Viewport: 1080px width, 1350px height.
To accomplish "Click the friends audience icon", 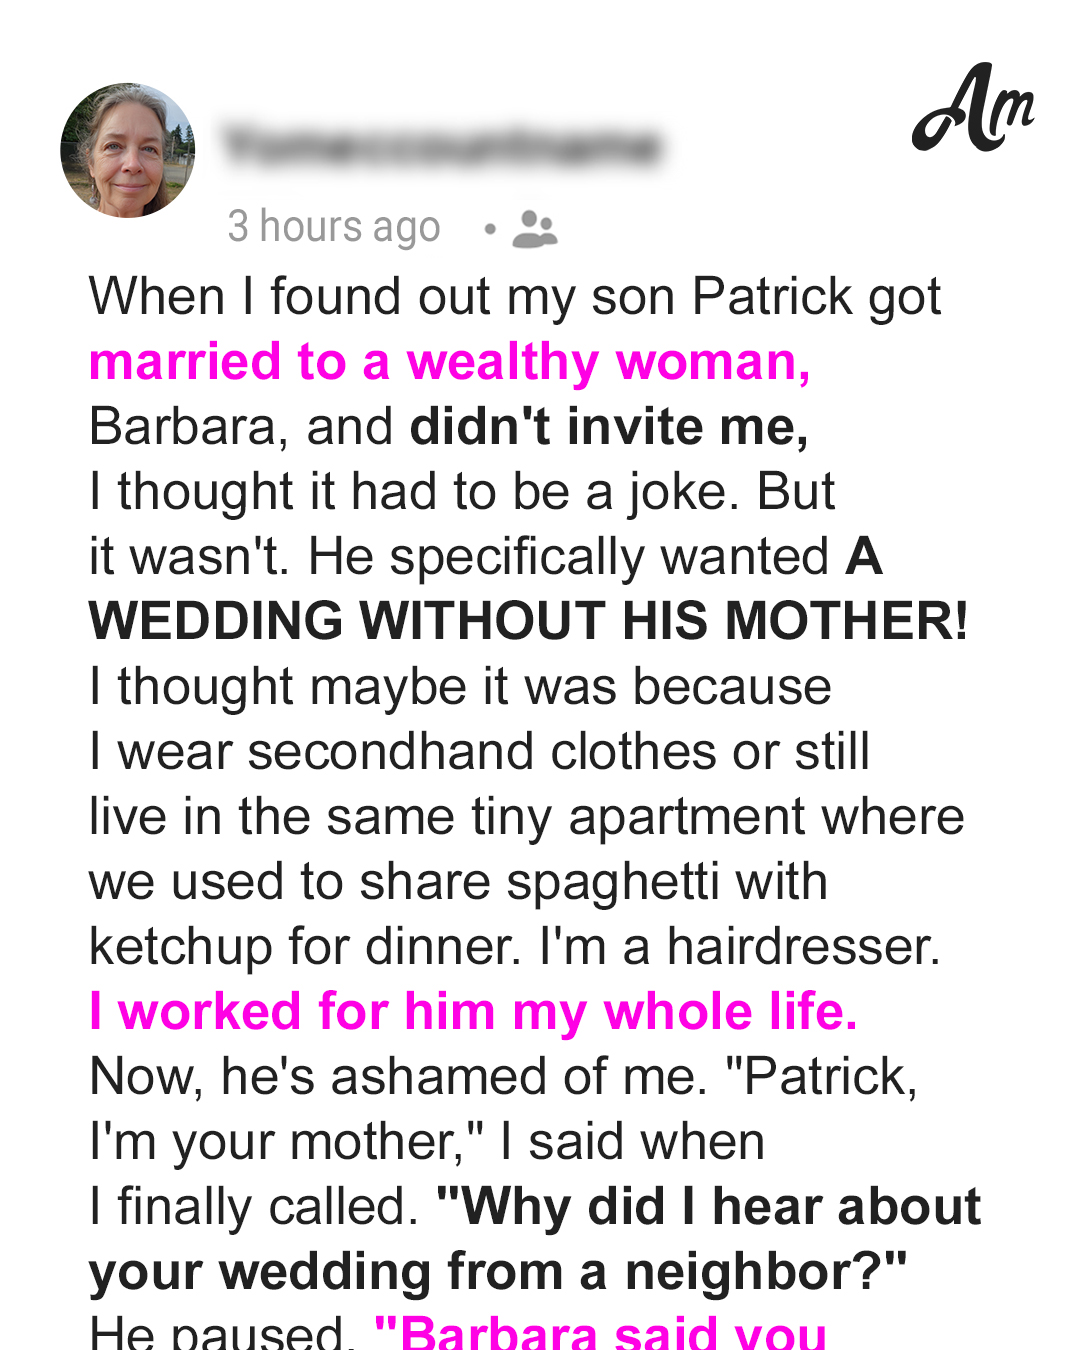I will pos(535,229).
